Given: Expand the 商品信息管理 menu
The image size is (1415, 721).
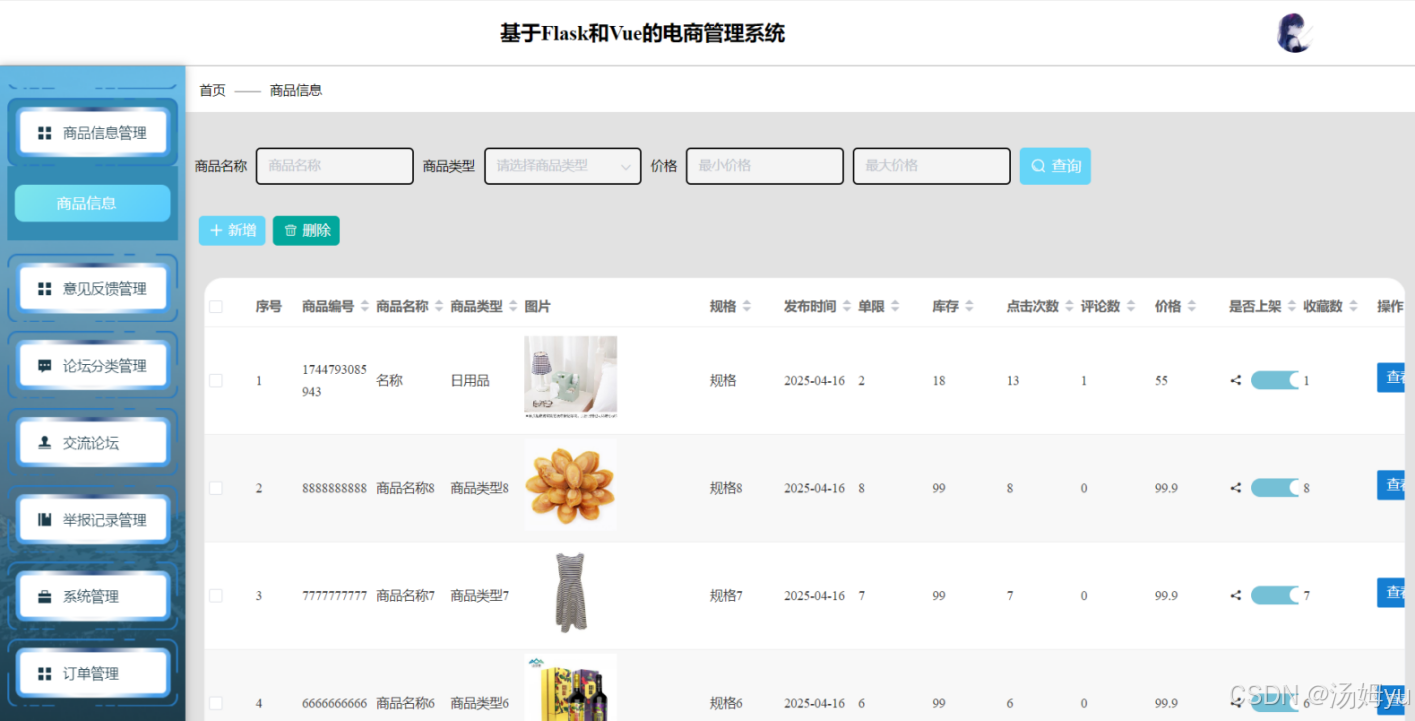Looking at the screenshot, I should click(93, 133).
